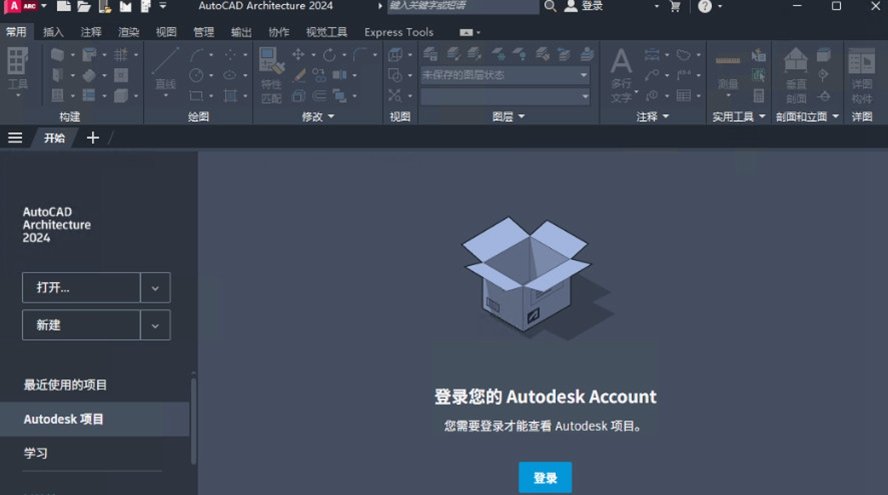
Task: Open the calculator icon in 实用工具 panel
Action: point(759,96)
